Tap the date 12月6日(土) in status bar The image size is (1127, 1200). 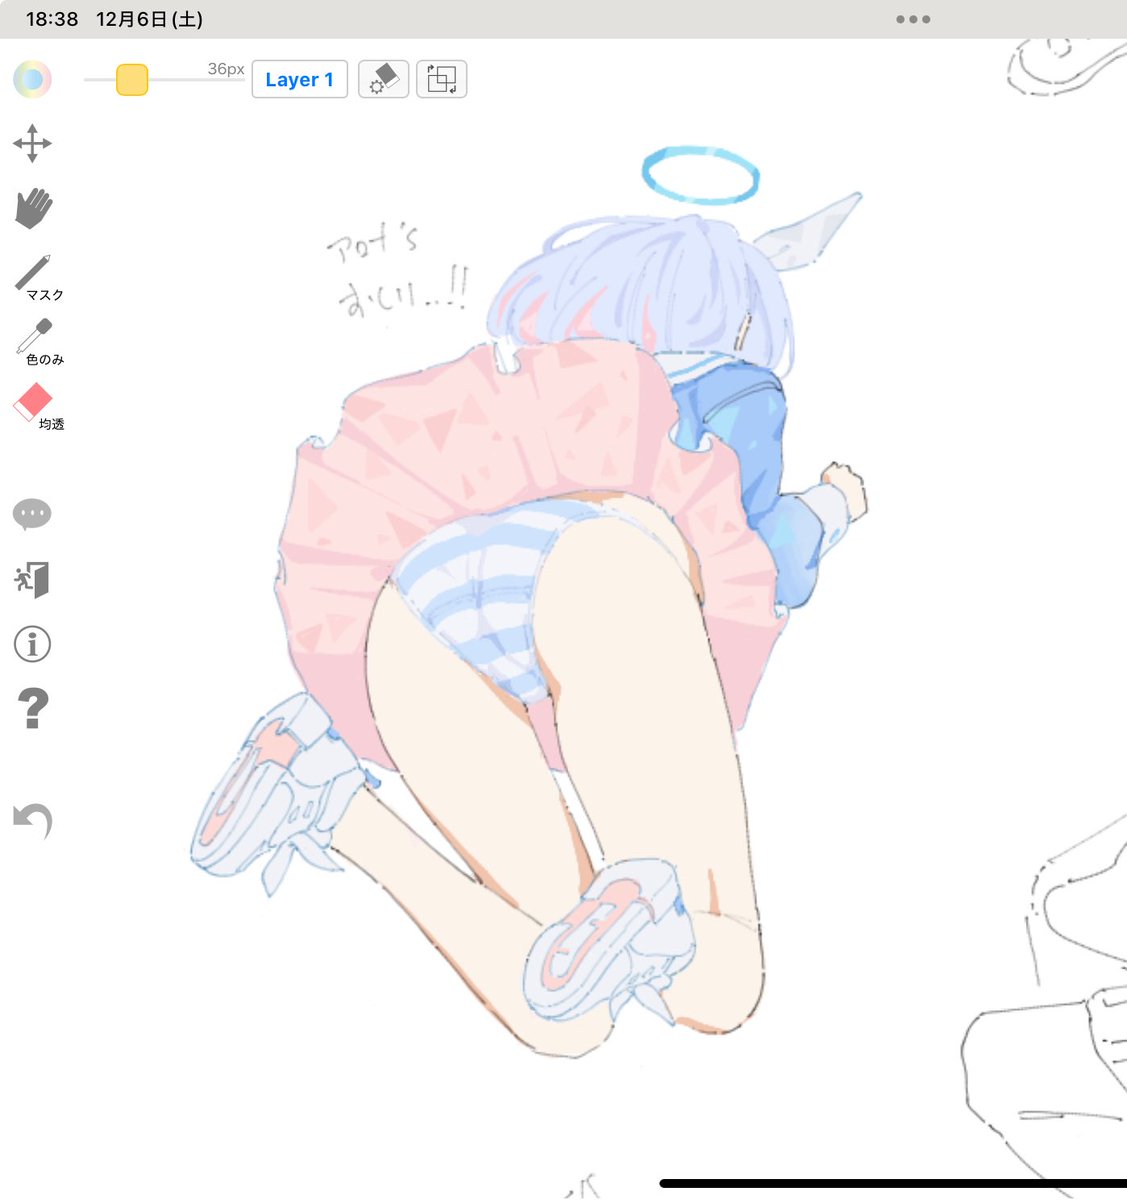150,19
